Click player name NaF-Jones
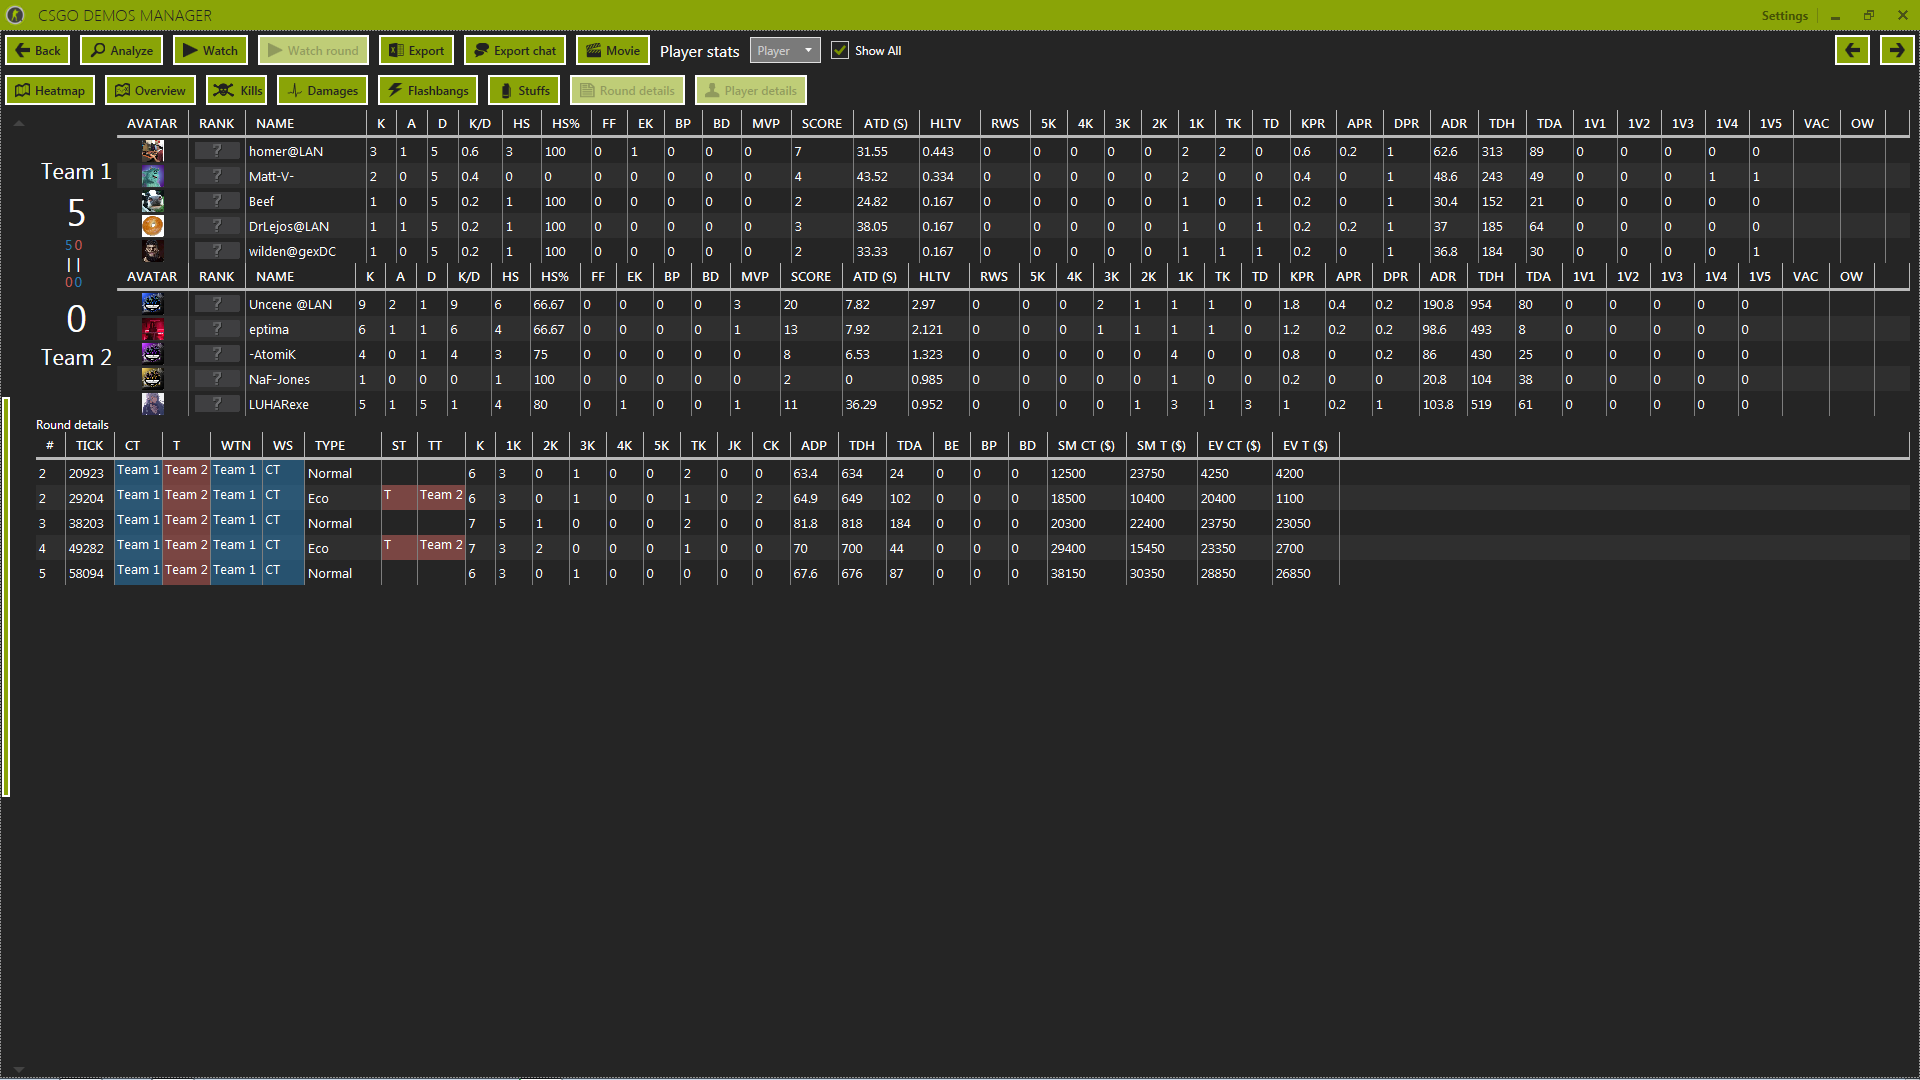Screen dimensions: 1920x1080 [279, 379]
